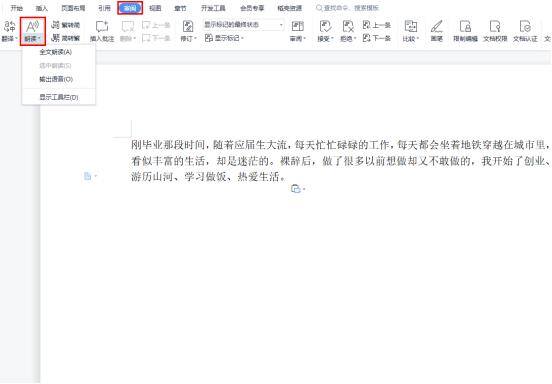This screenshot has height=384, width=552.
Task: Switch to the 会员专享 tab
Action: pos(252,8)
